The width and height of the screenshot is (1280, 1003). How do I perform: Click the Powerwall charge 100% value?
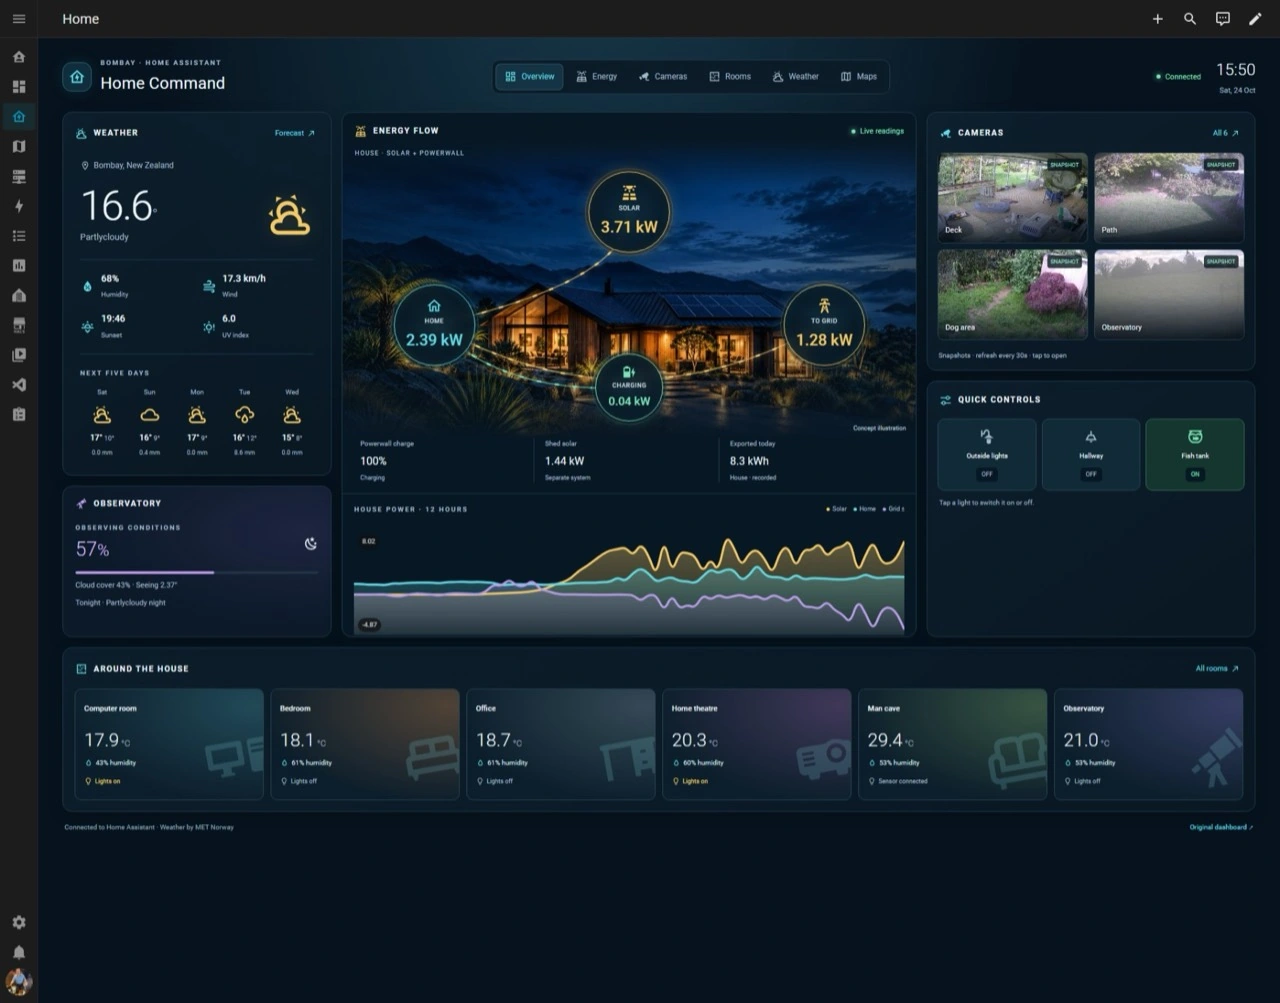pyautogui.click(x=373, y=461)
